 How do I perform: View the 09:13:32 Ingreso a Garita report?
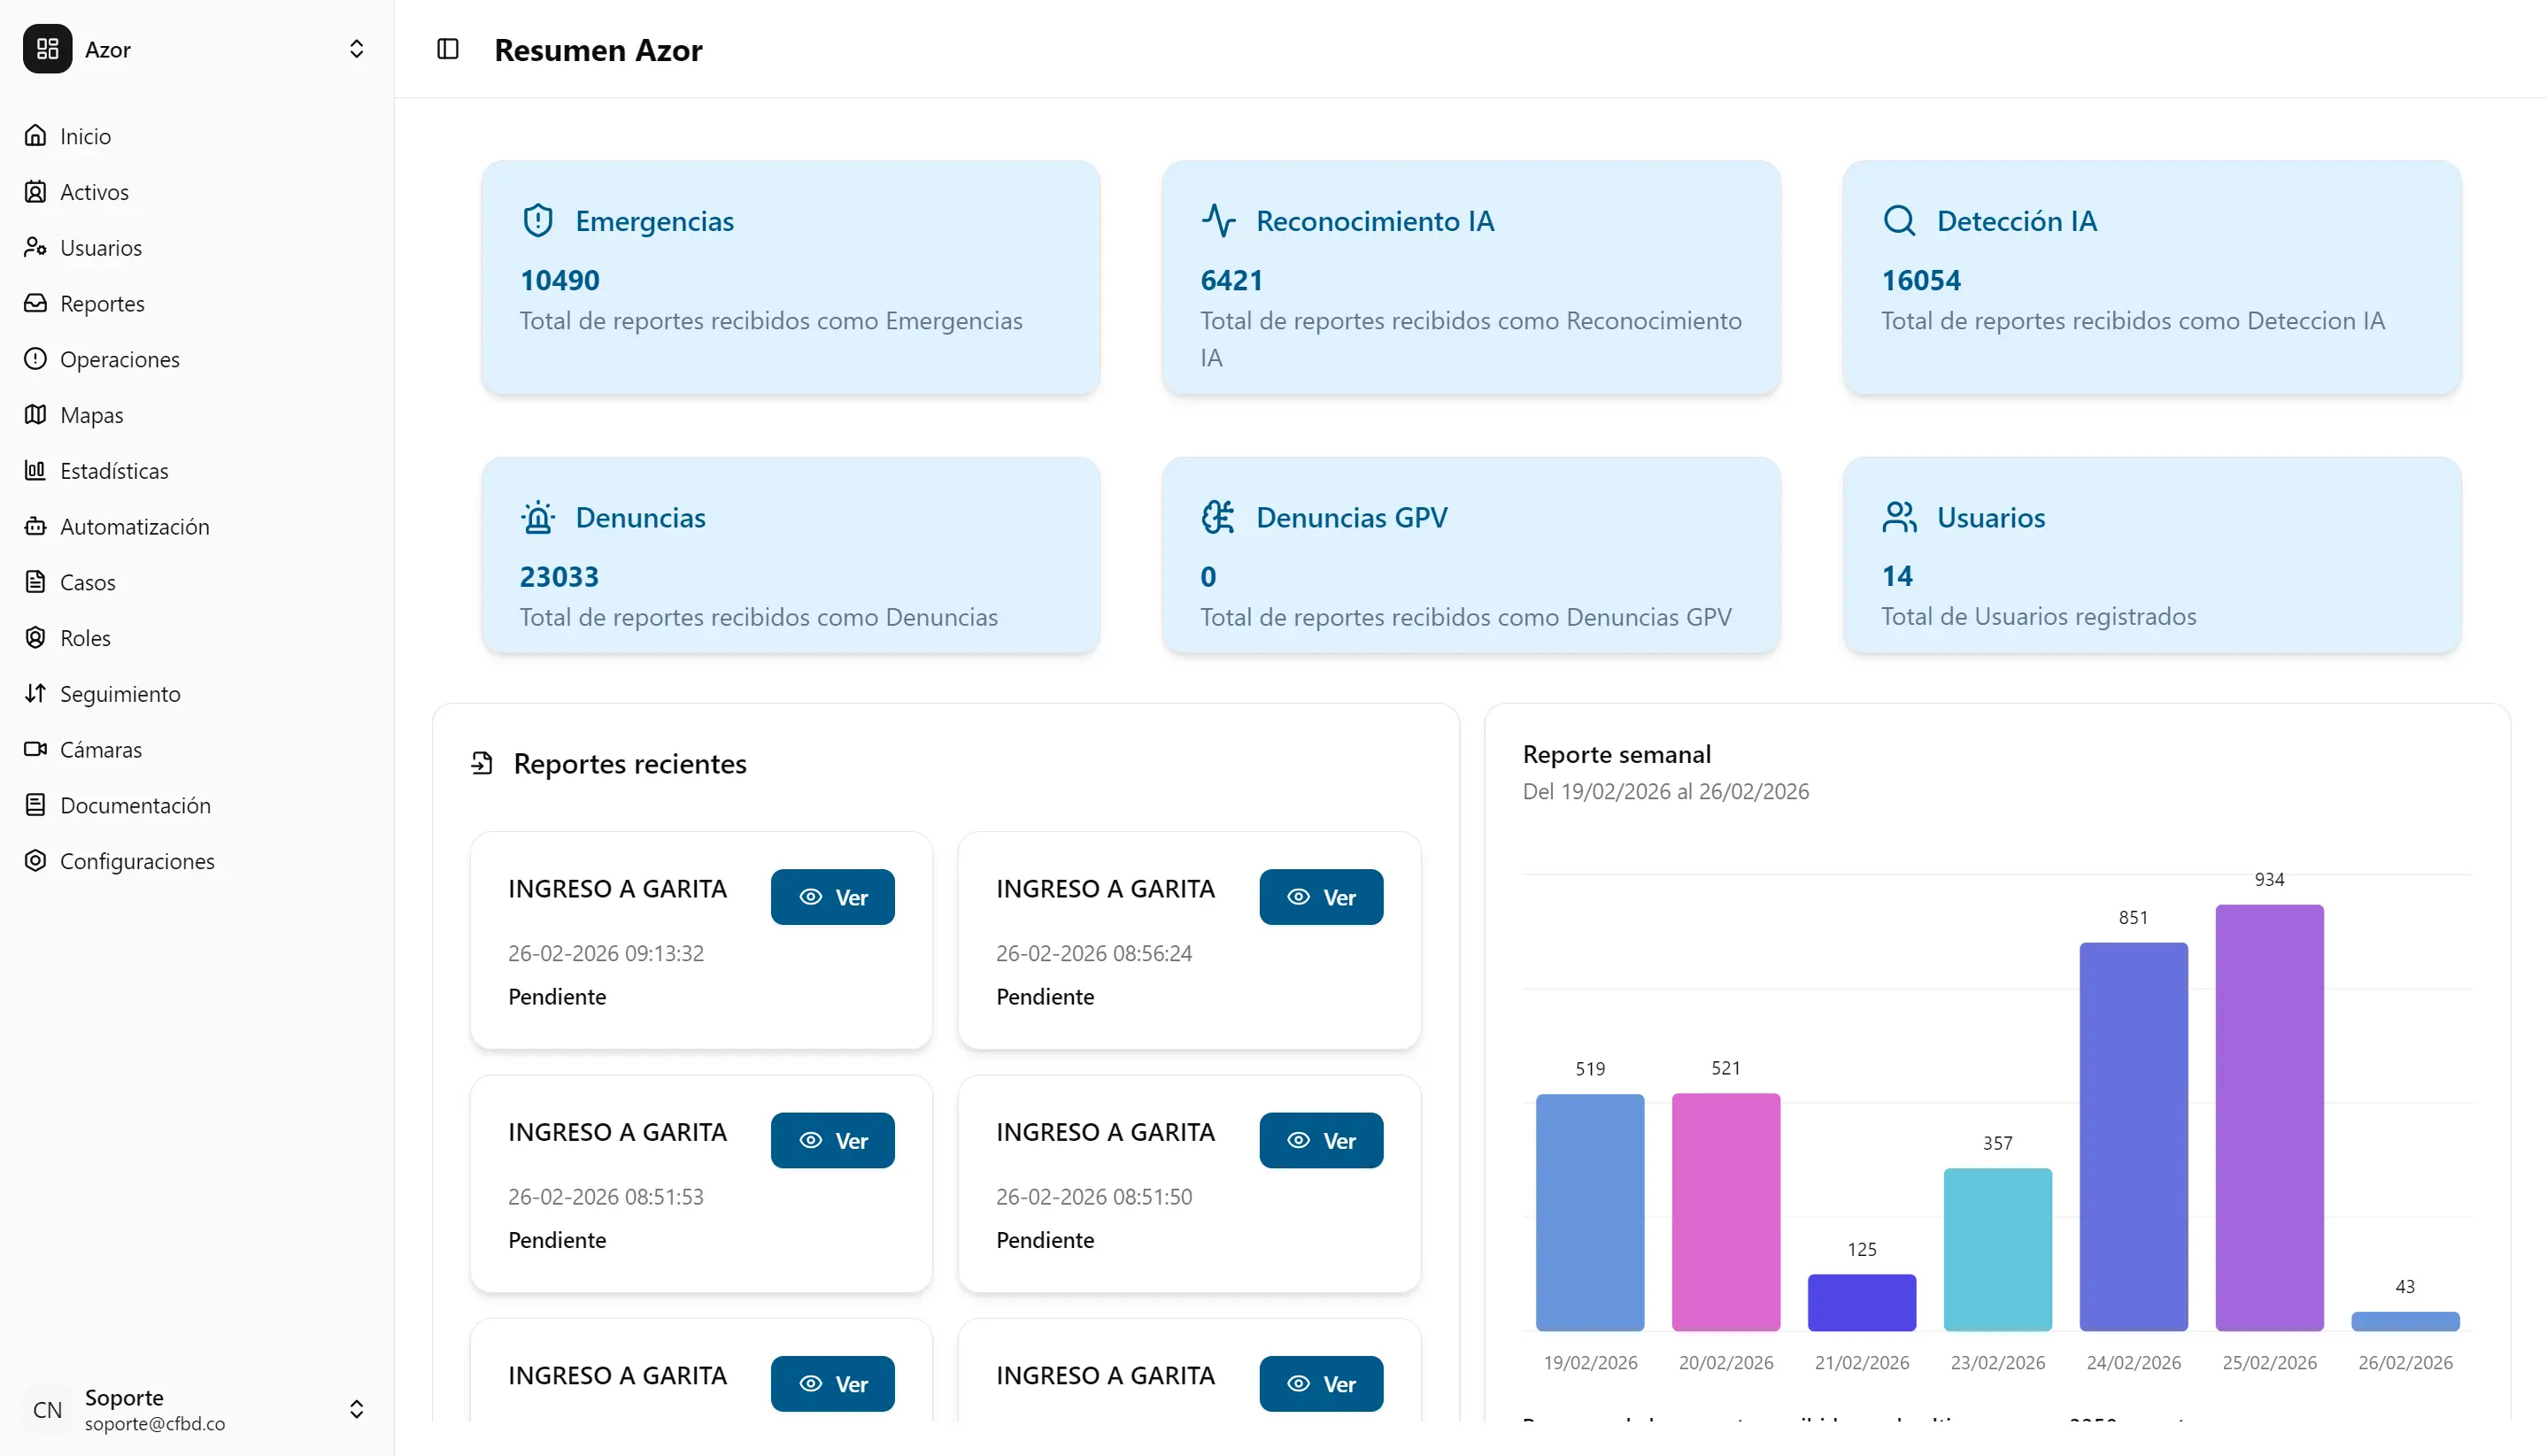point(832,897)
